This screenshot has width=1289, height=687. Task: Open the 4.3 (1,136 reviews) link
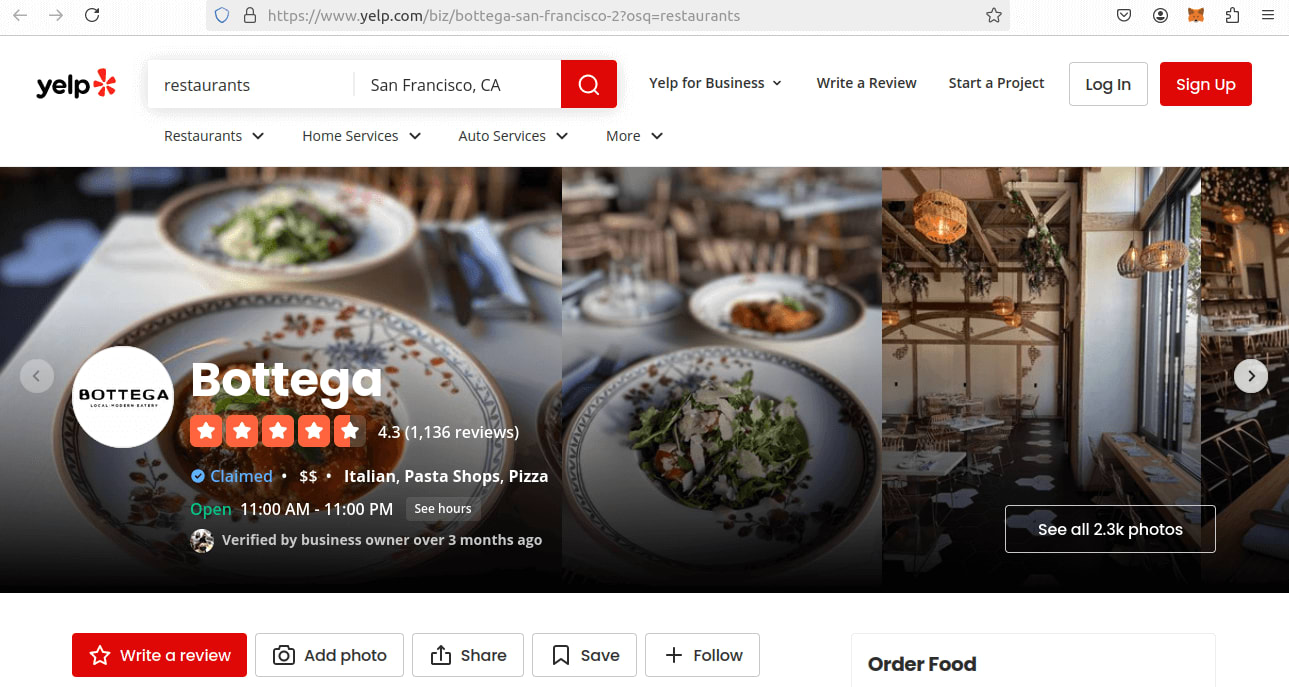pyautogui.click(x=448, y=432)
